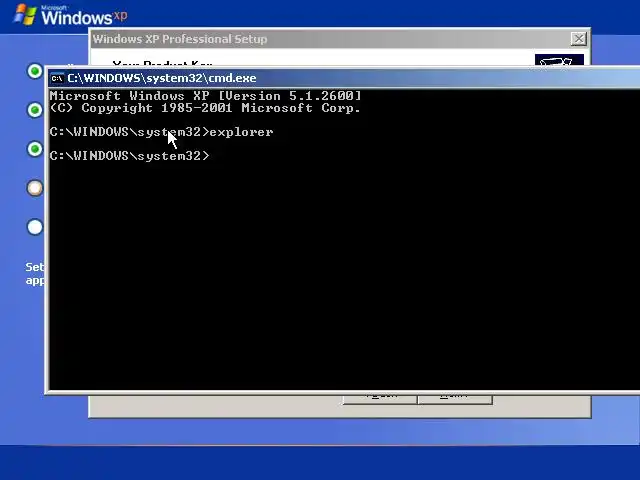Close the Windows XP Professional Setup dialog
The image size is (640, 480).
point(578,39)
